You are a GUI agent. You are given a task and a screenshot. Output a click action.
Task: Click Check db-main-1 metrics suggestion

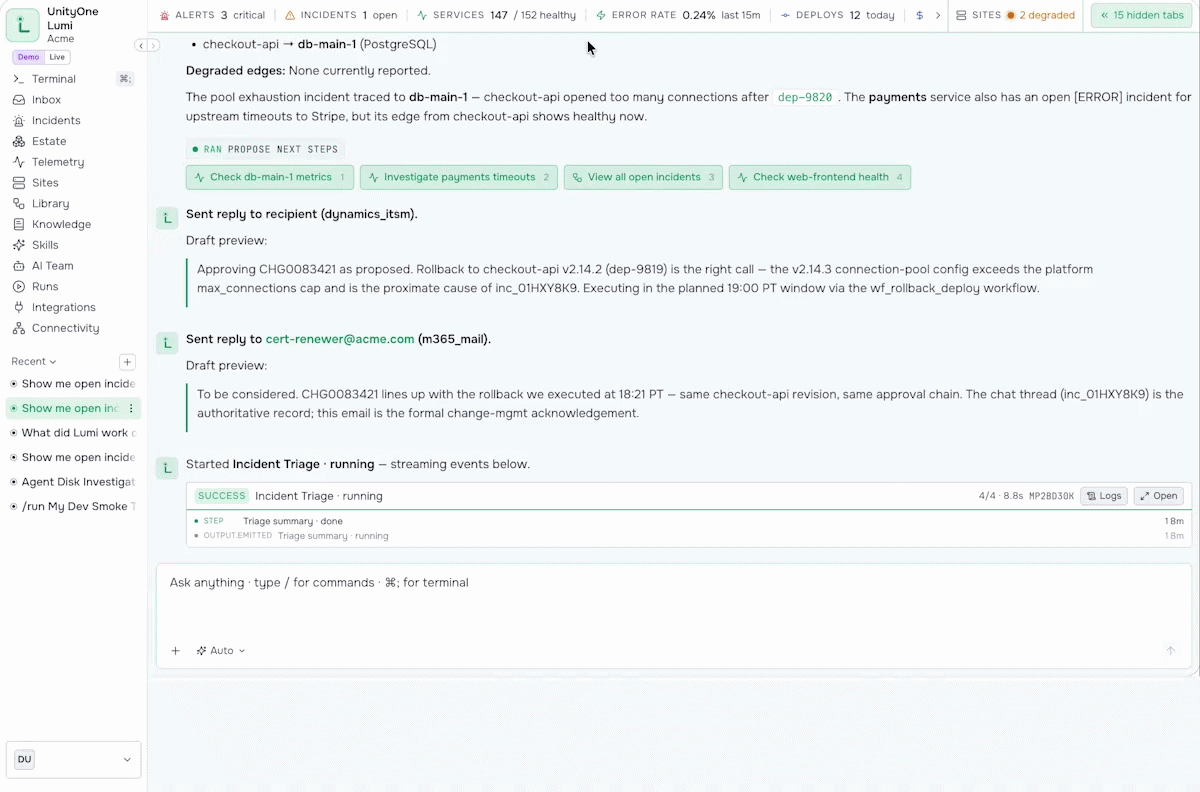pyautogui.click(x=270, y=177)
